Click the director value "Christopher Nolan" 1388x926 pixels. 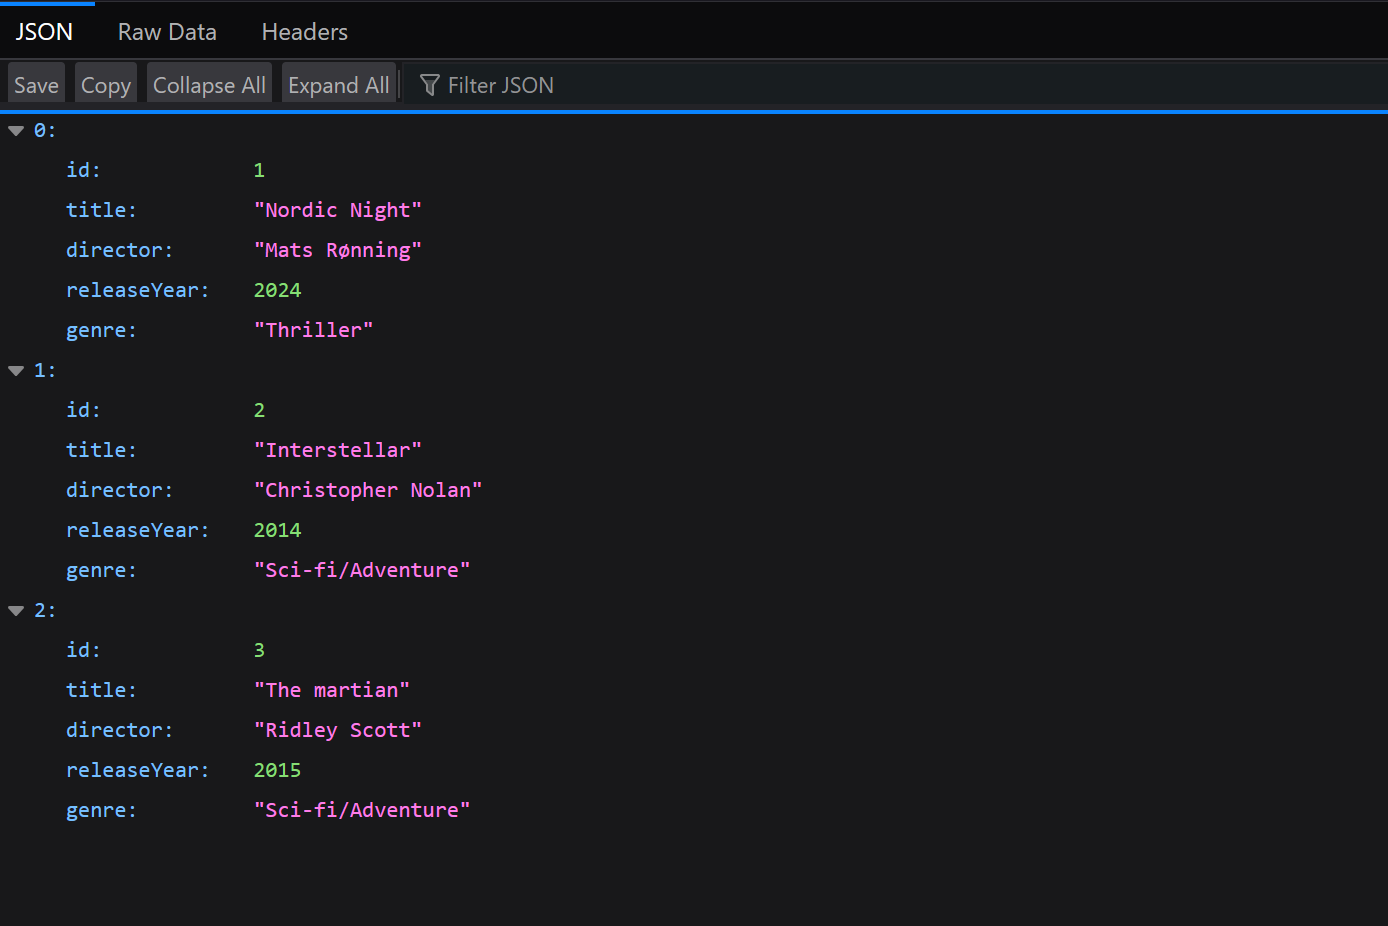coord(368,489)
